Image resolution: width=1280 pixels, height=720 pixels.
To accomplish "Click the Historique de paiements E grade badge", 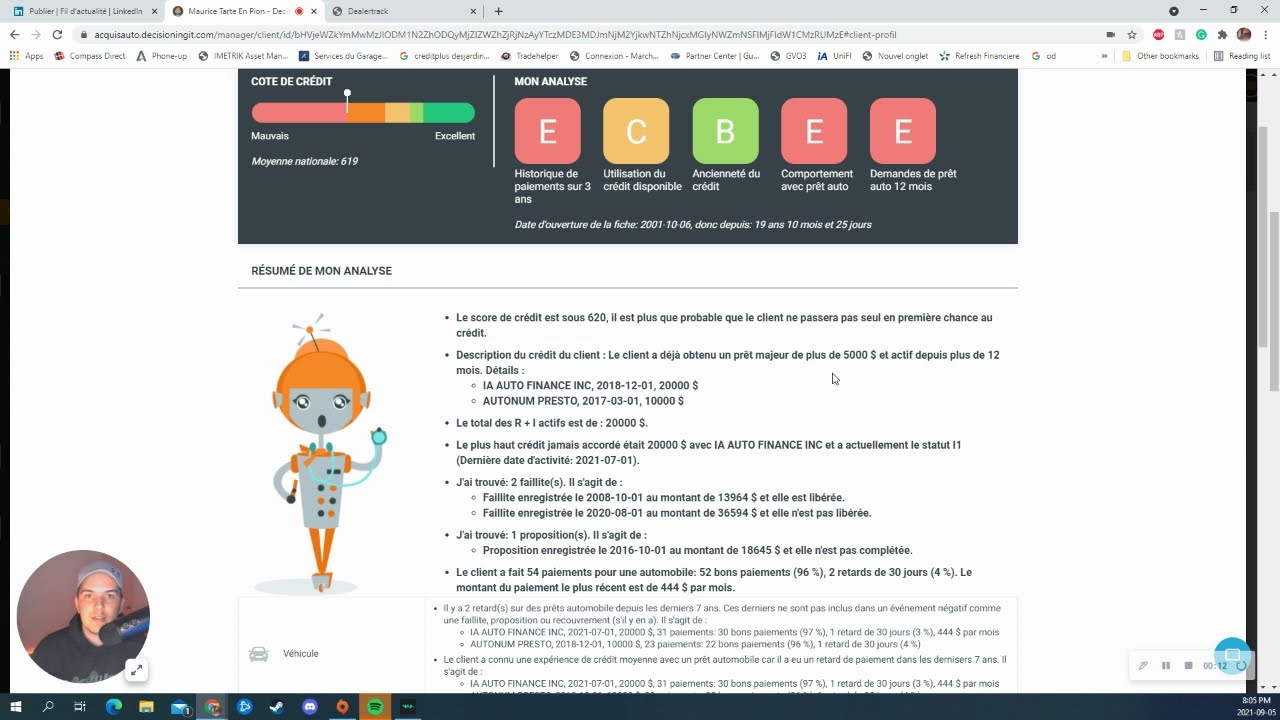I will point(547,131).
